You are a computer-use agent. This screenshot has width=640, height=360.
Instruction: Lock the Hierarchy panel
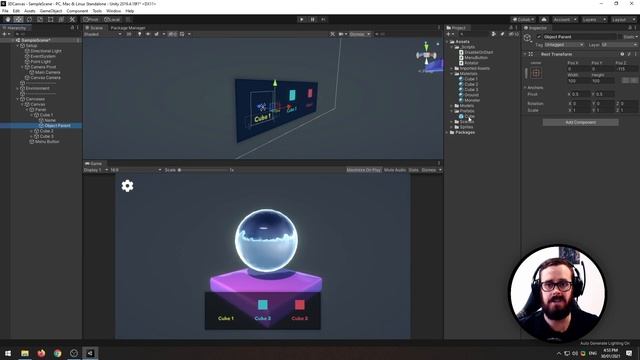click(x=72, y=28)
